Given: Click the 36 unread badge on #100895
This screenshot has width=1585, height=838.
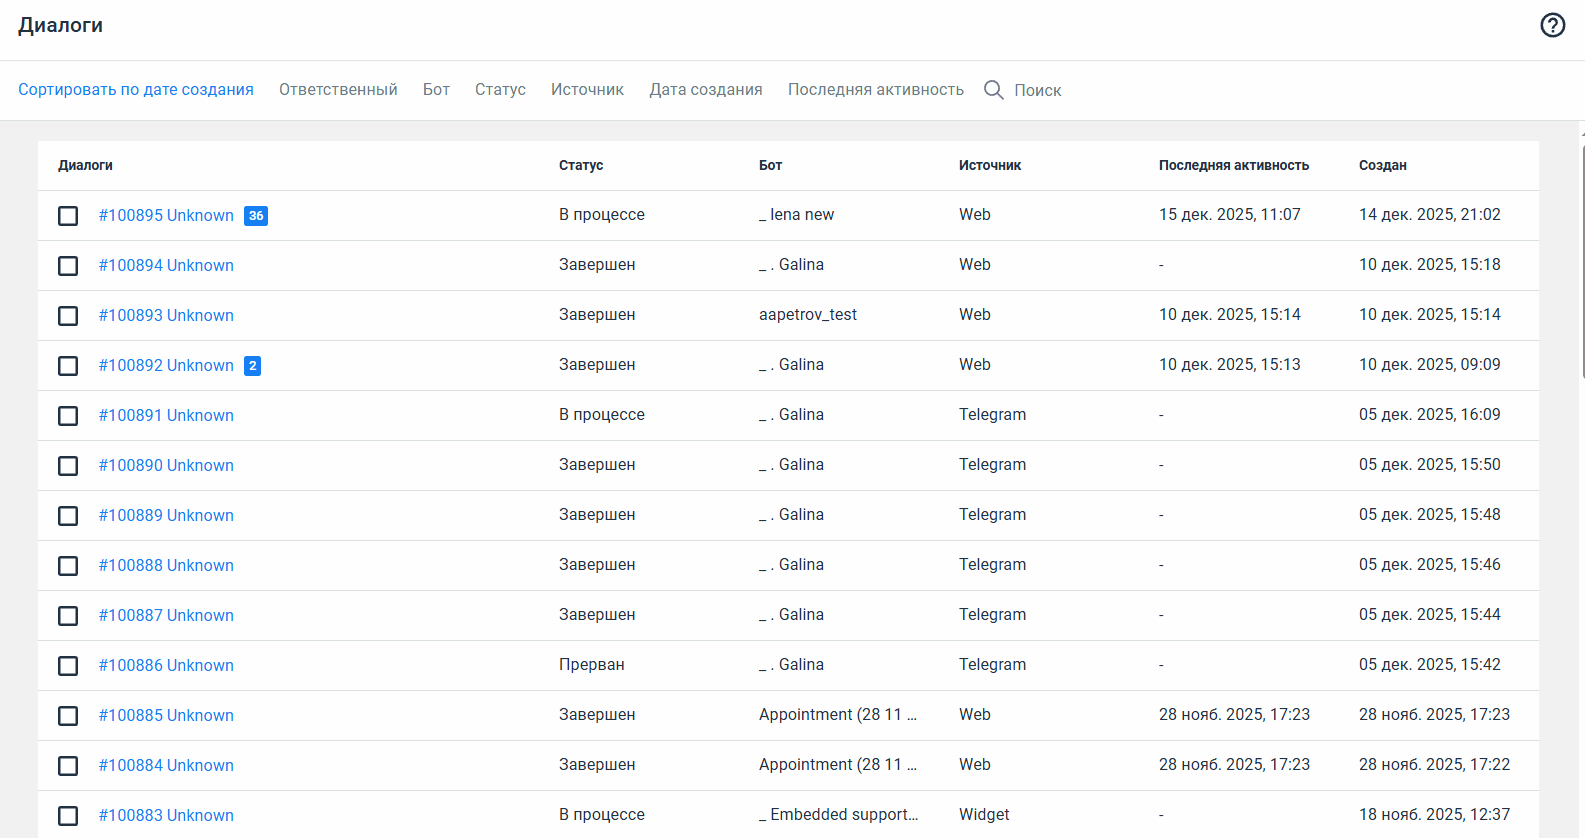Looking at the screenshot, I should [256, 216].
